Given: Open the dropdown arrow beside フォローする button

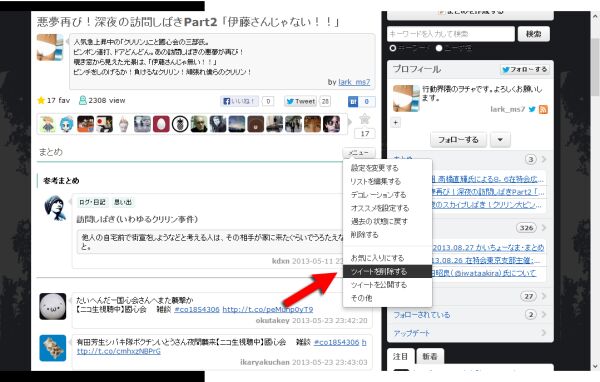Looking at the screenshot, I should click(500, 140).
